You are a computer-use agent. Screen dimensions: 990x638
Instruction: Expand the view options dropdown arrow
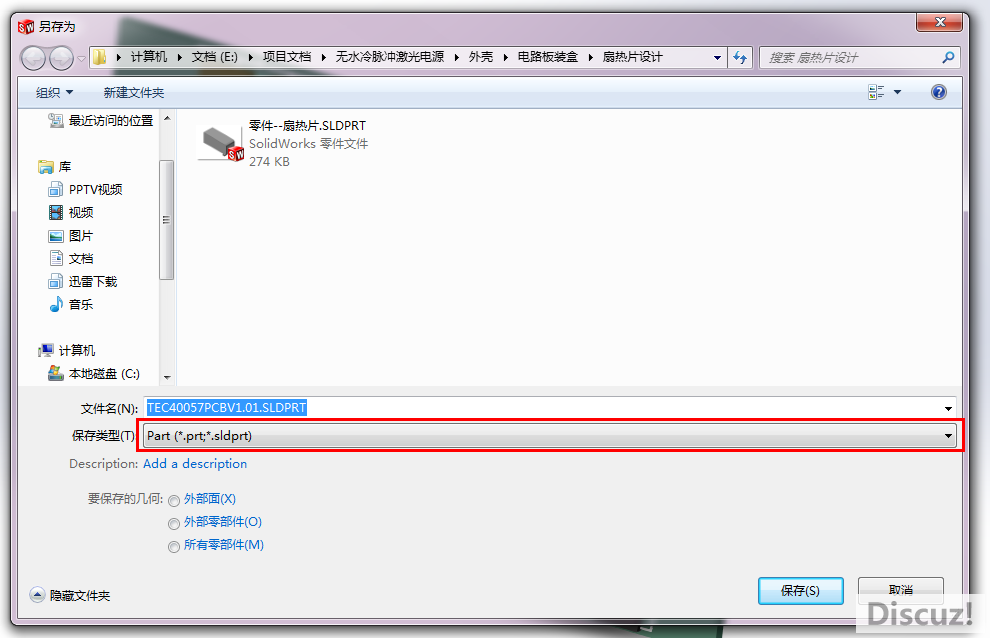[897, 92]
